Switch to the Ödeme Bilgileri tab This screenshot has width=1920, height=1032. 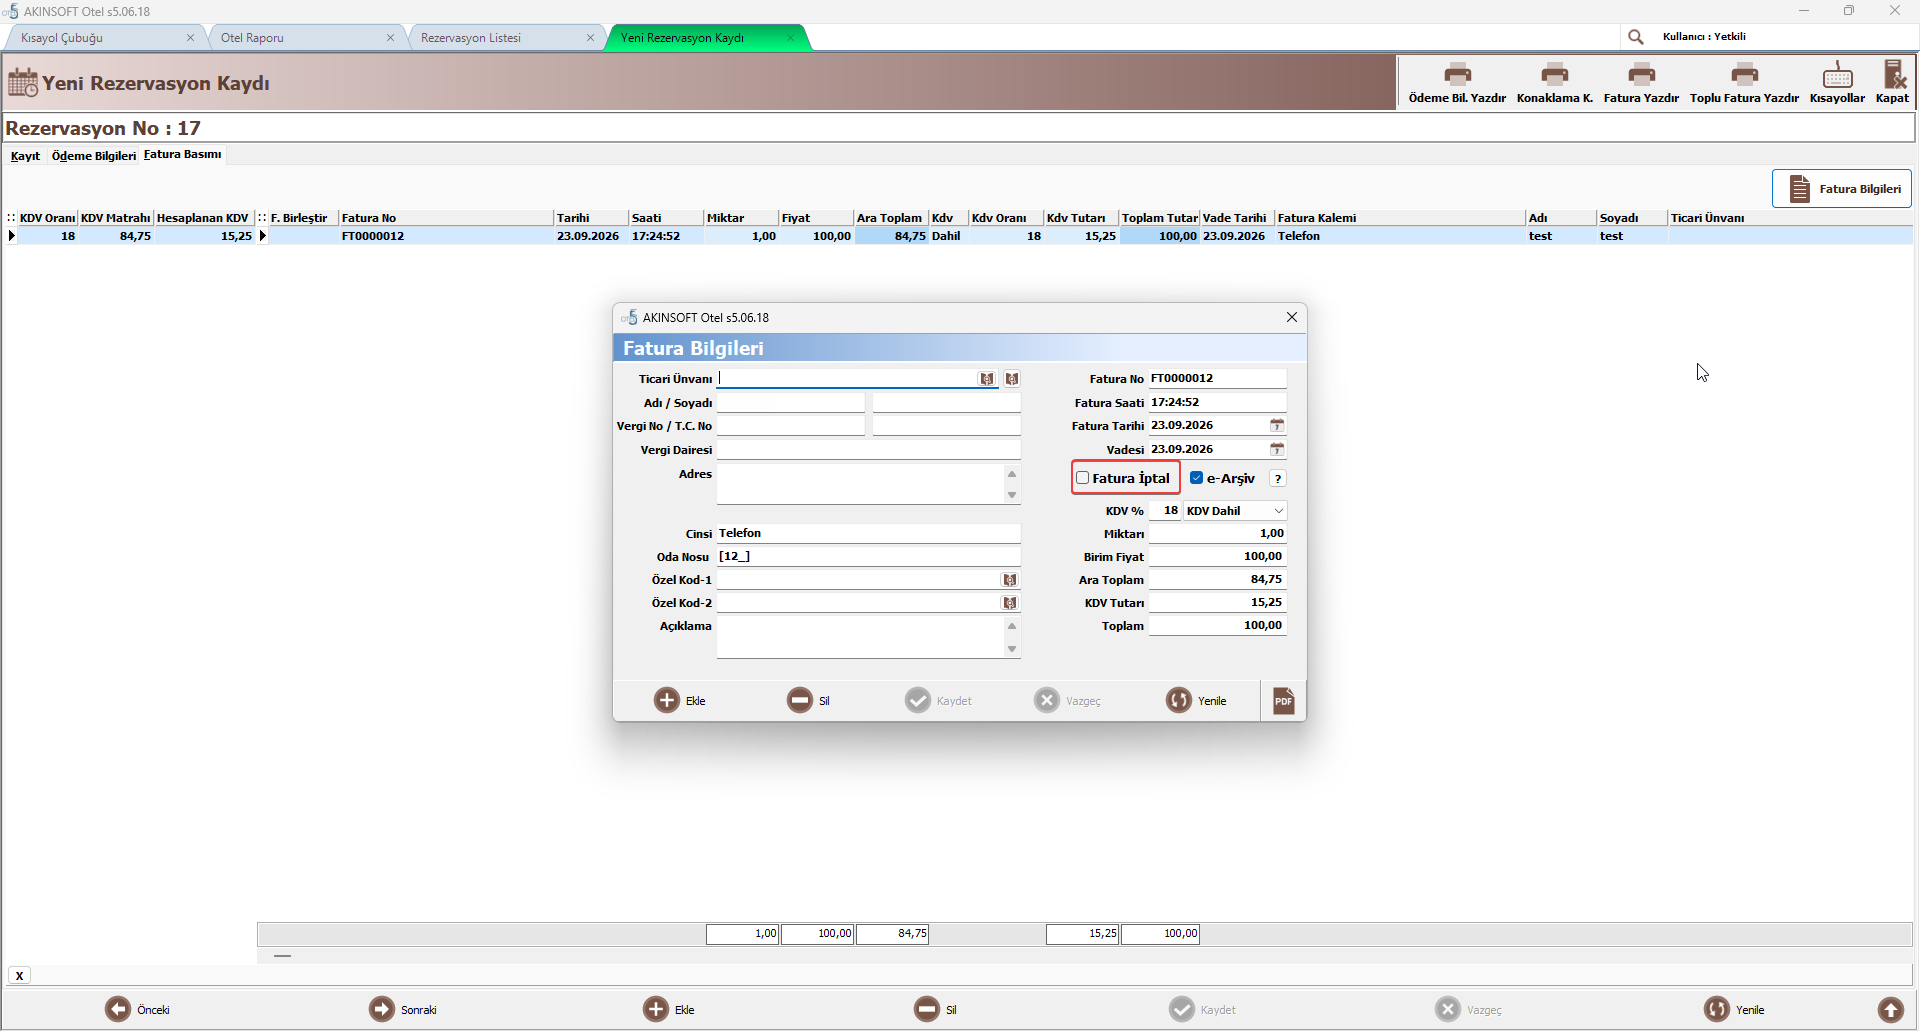94,156
